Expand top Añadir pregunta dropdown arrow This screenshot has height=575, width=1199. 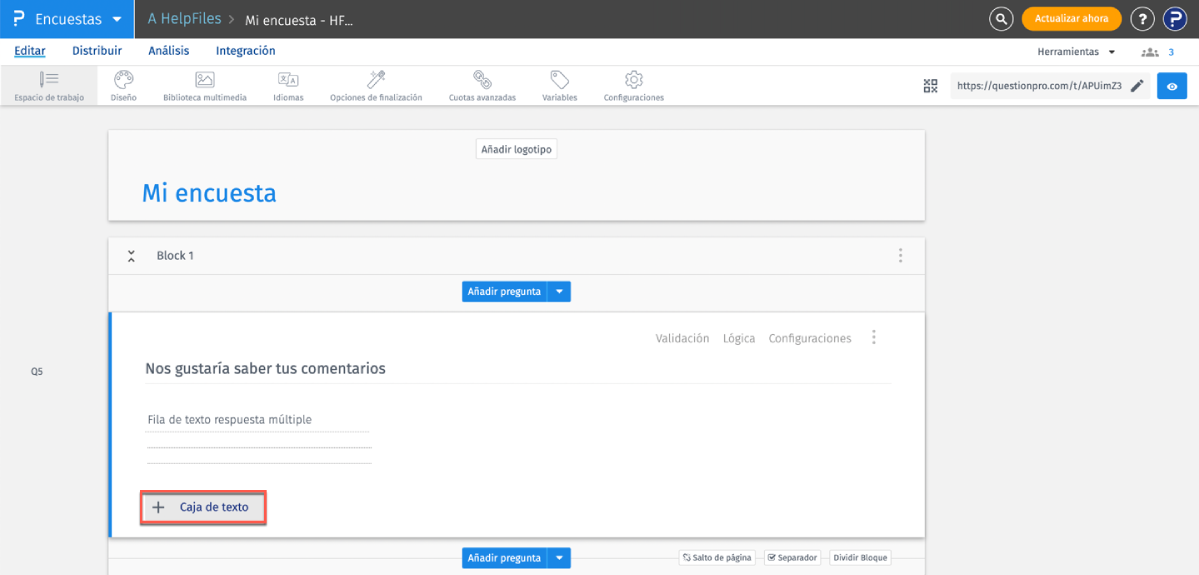tap(560, 292)
